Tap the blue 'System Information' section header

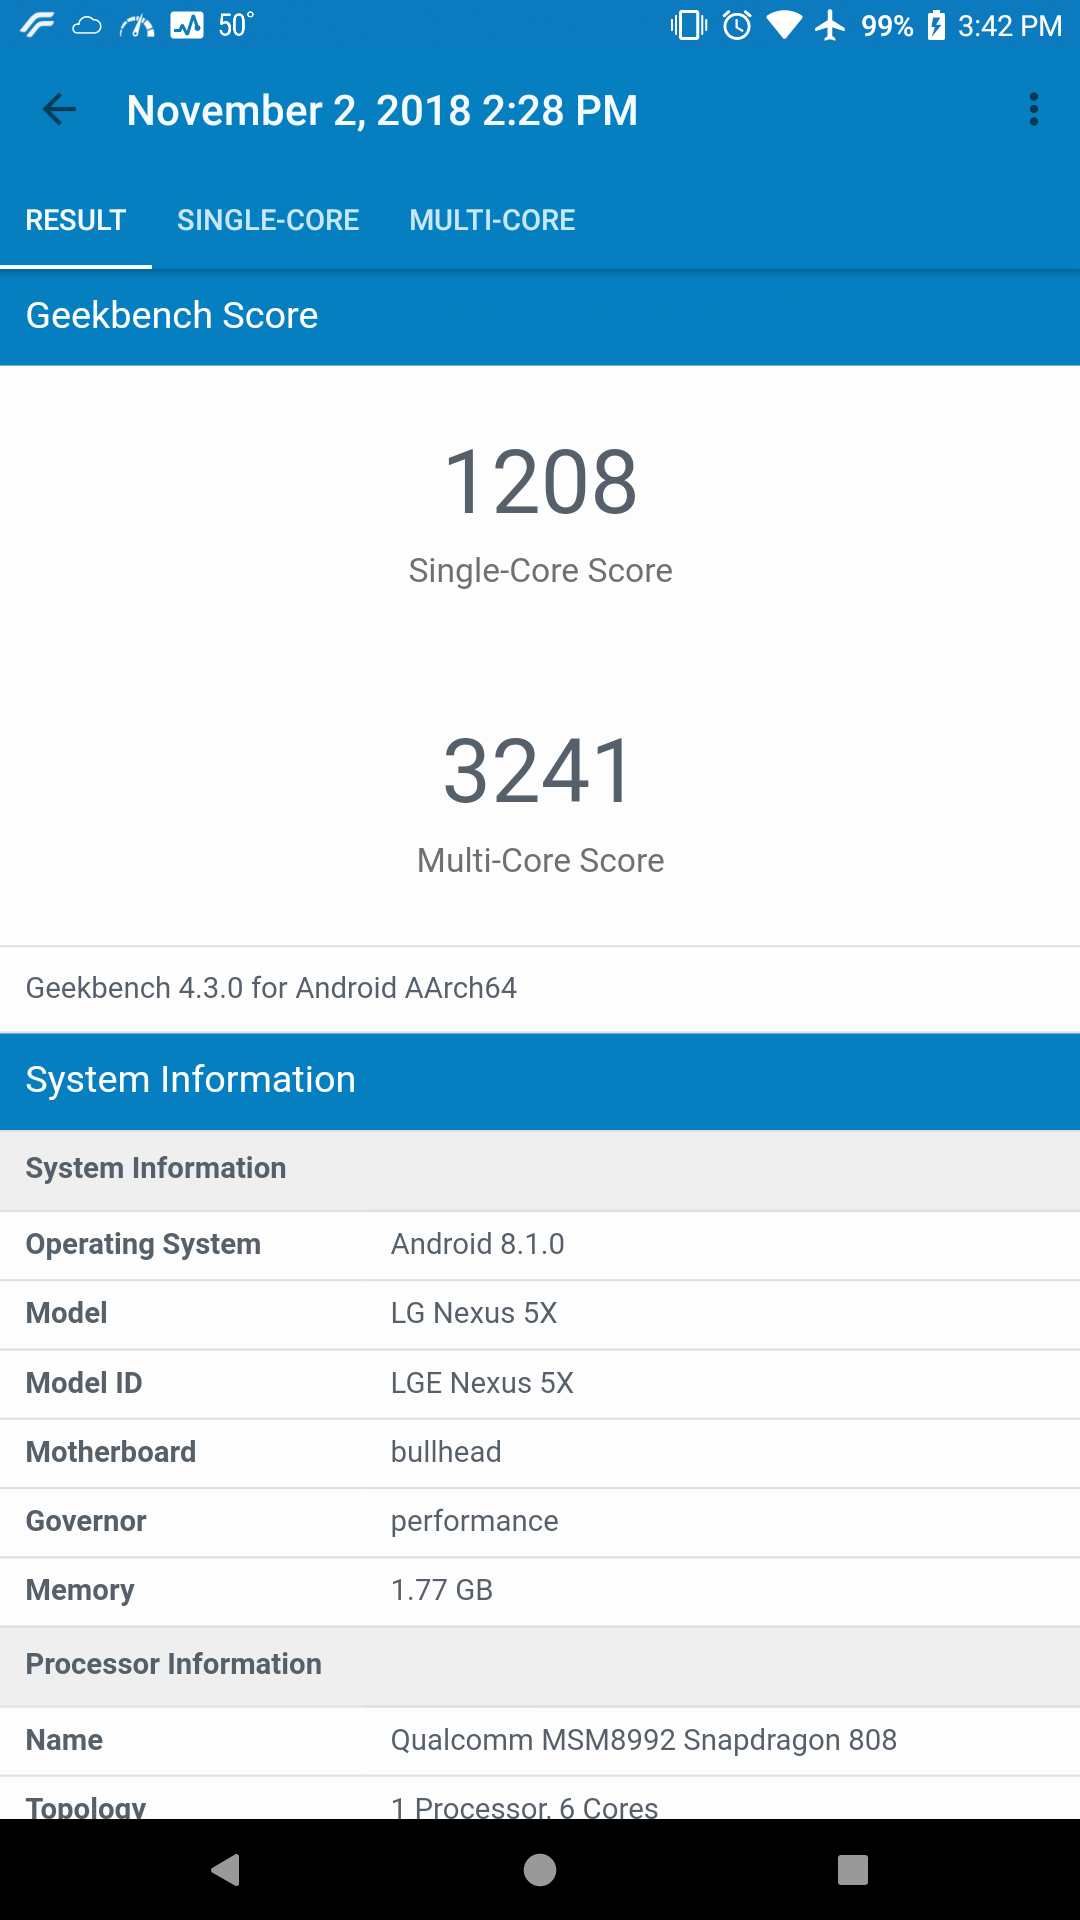tap(540, 1081)
